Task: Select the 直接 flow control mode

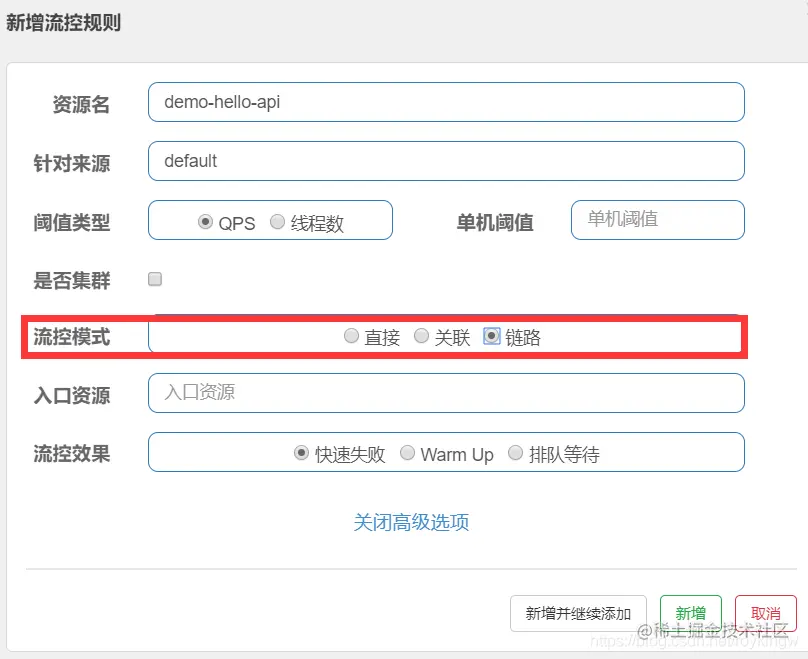Action: [351, 336]
